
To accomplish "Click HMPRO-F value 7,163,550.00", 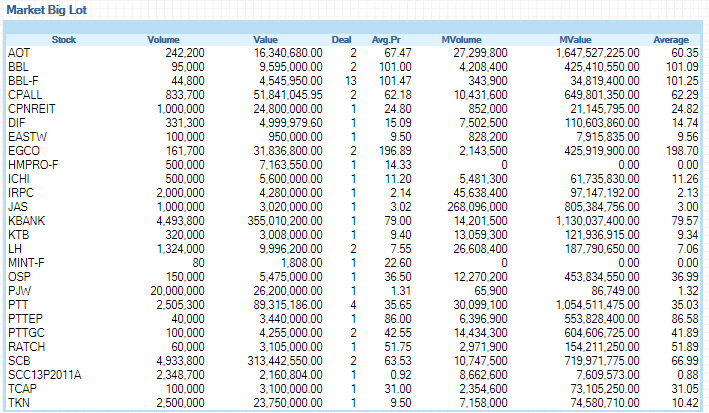I will coord(291,165).
